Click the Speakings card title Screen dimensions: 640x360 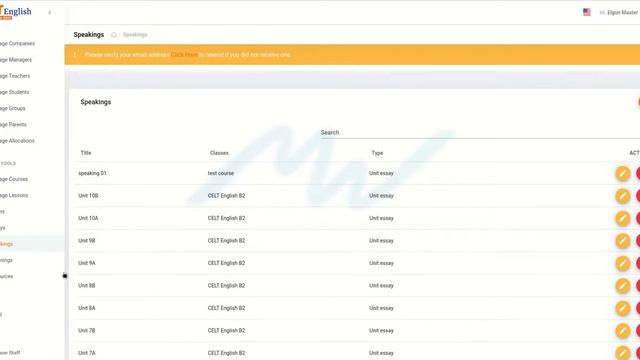click(x=96, y=102)
